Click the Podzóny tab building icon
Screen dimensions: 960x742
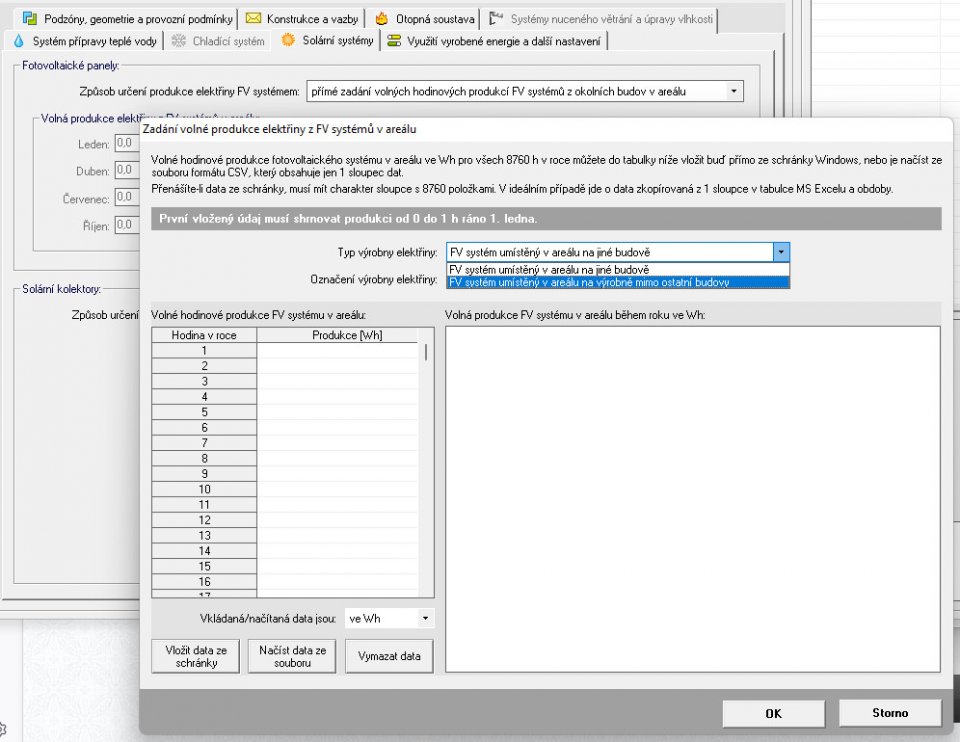click(29, 18)
